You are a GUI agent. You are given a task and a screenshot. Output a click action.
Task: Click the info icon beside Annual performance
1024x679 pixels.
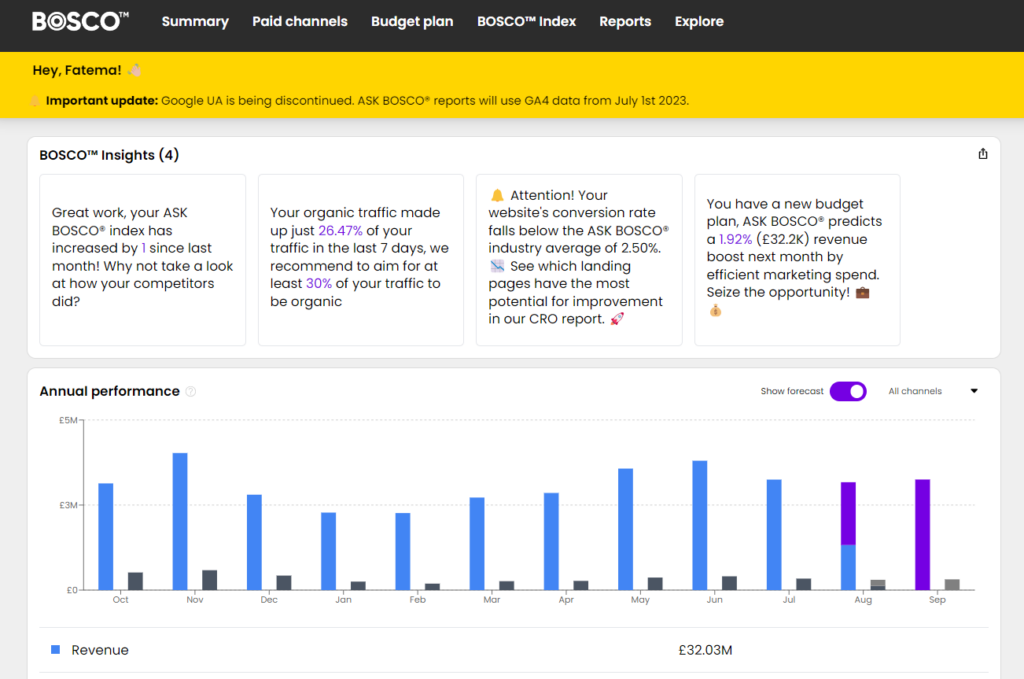191,392
